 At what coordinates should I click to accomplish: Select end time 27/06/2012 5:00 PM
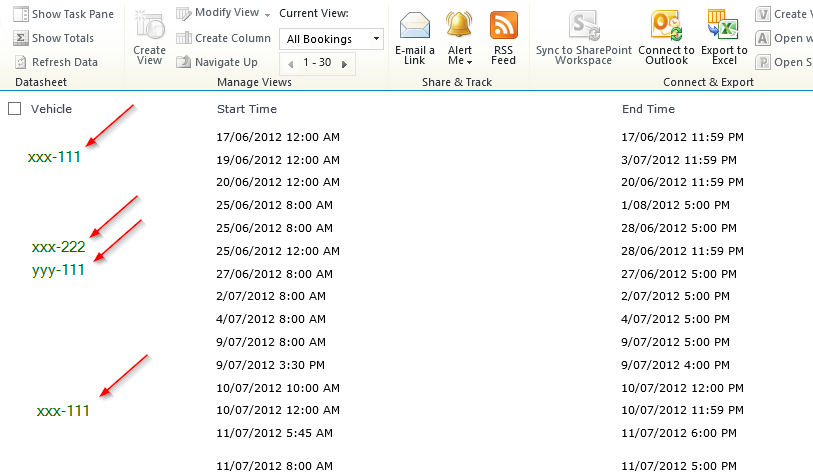click(x=679, y=274)
